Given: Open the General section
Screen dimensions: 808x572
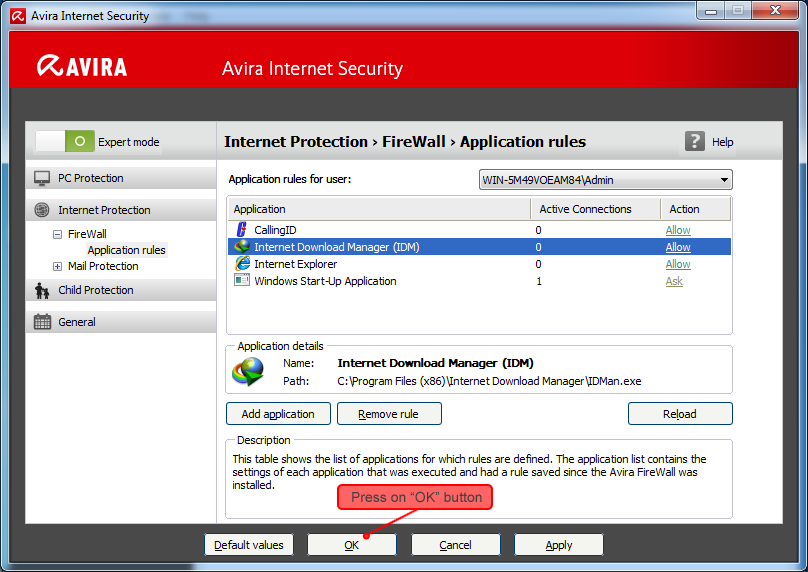Looking at the screenshot, I should 121,322.
